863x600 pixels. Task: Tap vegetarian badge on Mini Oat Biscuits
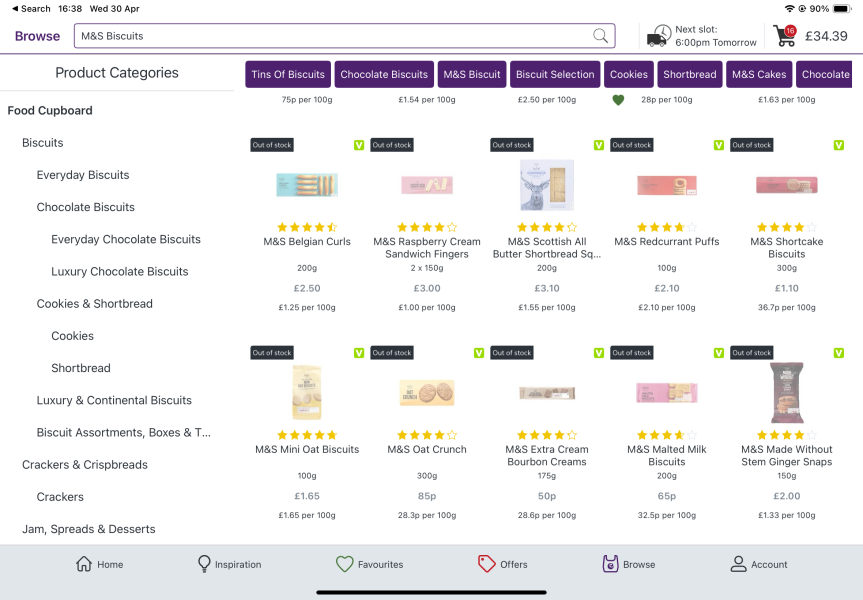(359, 353)
